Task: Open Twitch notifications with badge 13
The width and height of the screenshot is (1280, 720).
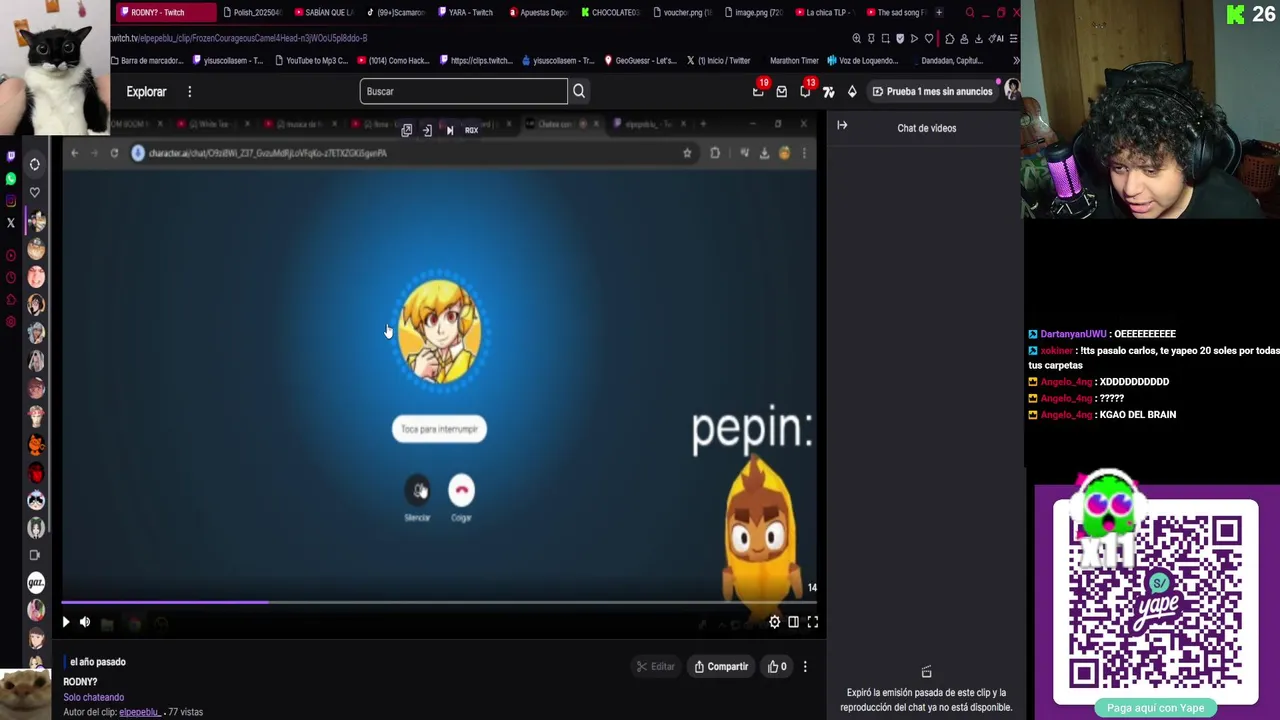Action: 805,91
